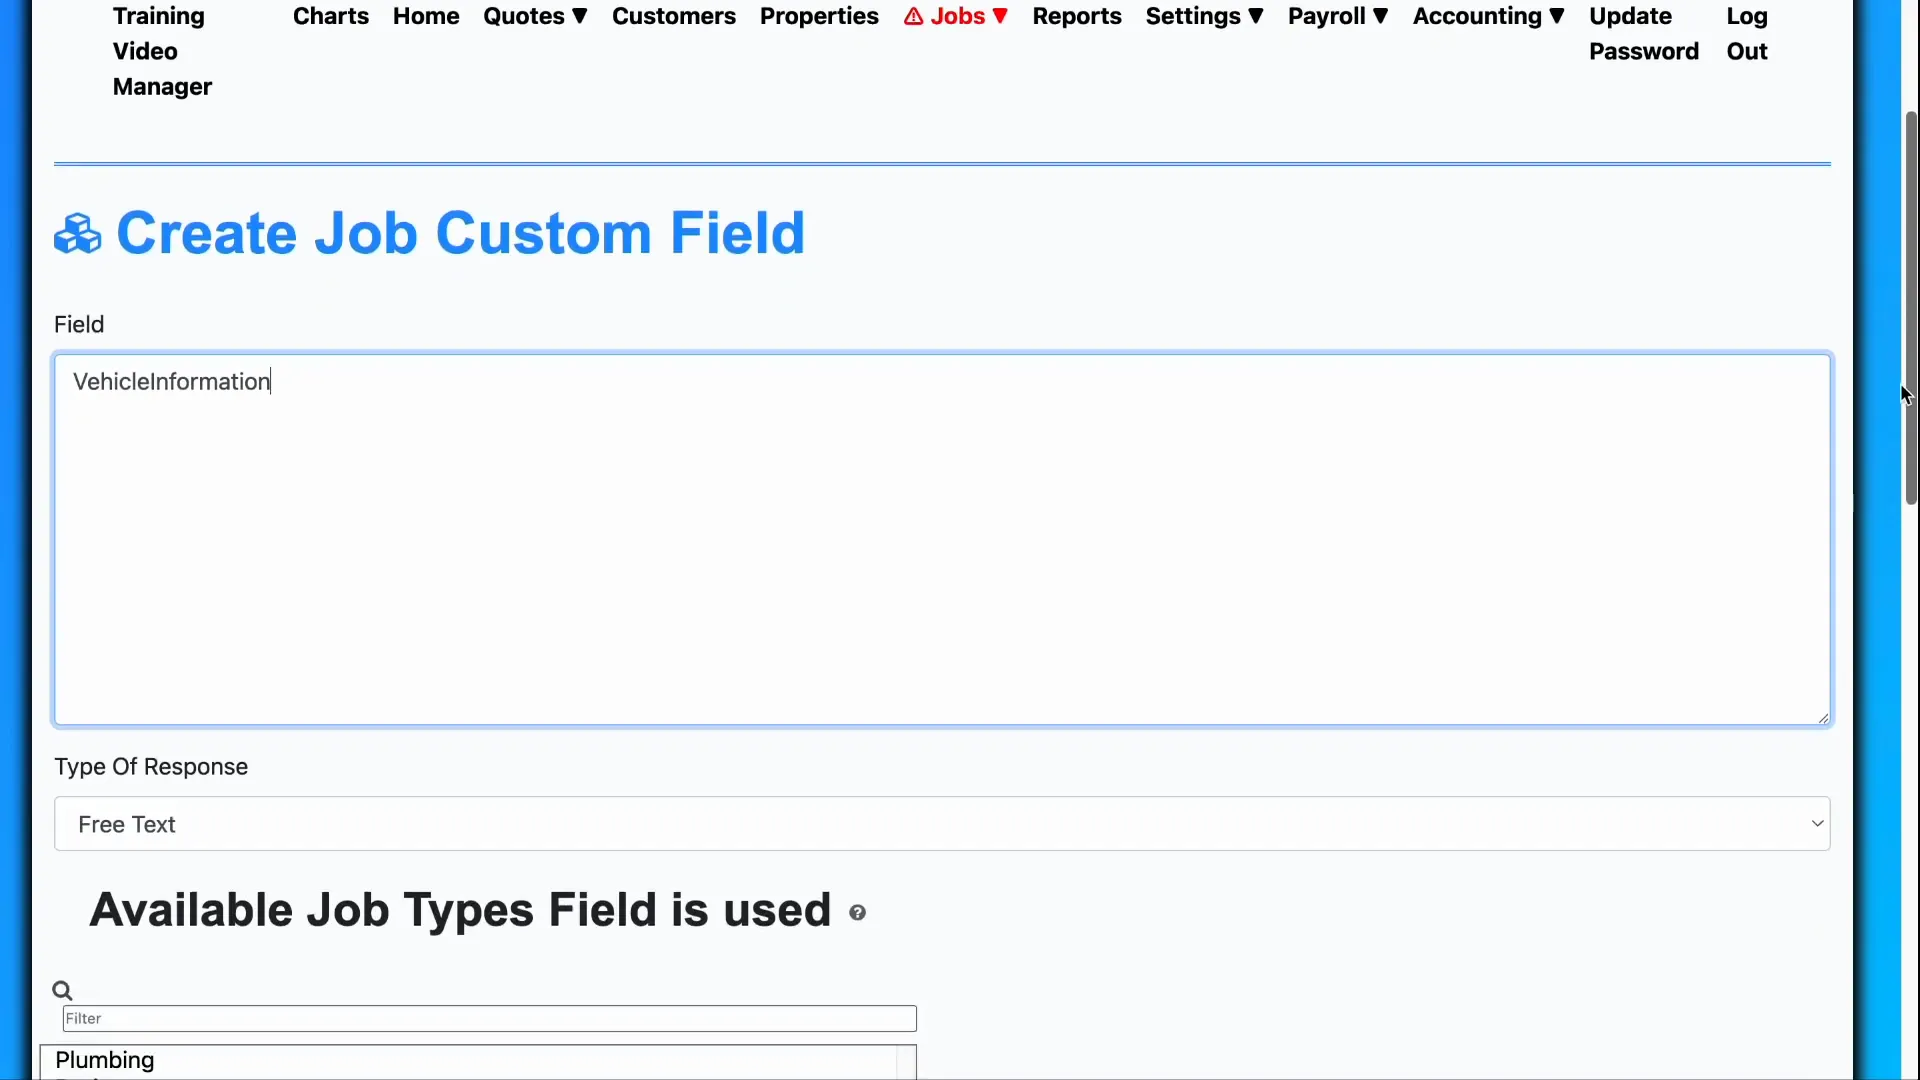Click the Payroll dropdown arrow

coord(1381,16)
